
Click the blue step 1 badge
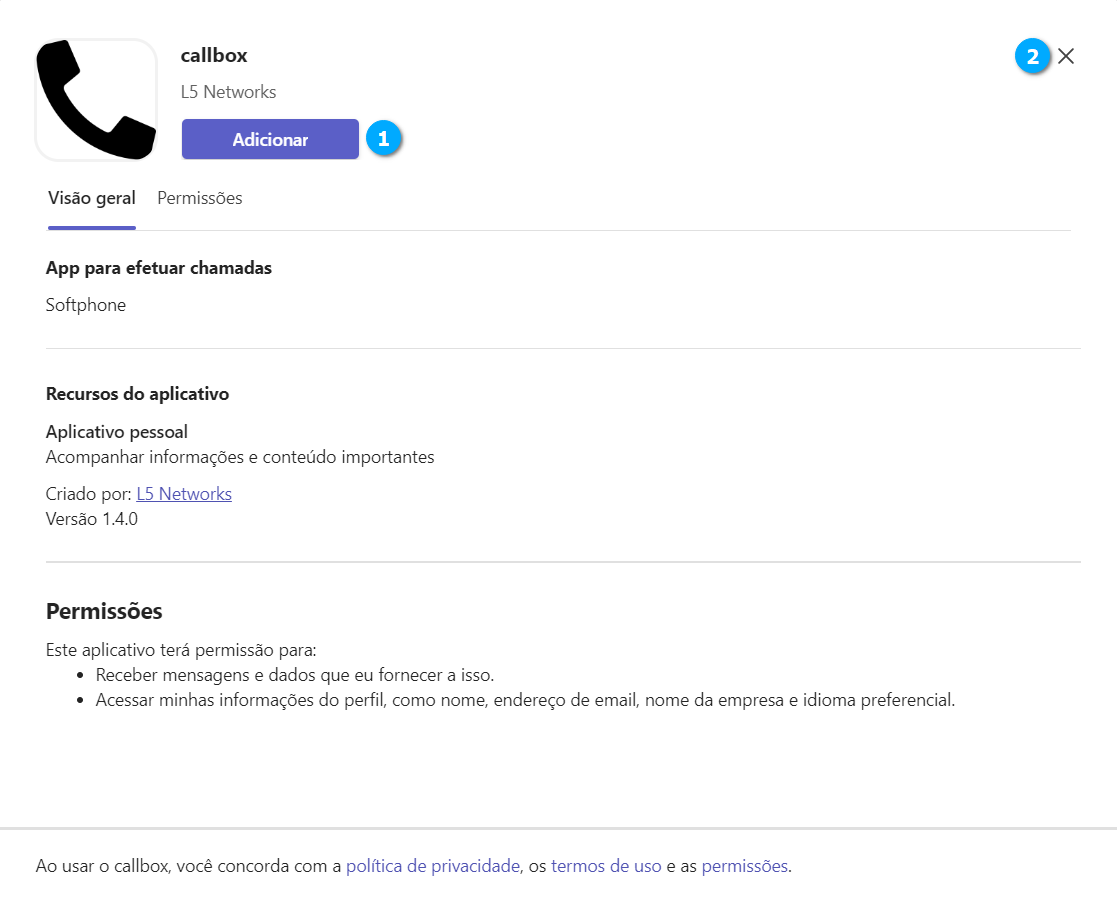click(x=383, y=139)
